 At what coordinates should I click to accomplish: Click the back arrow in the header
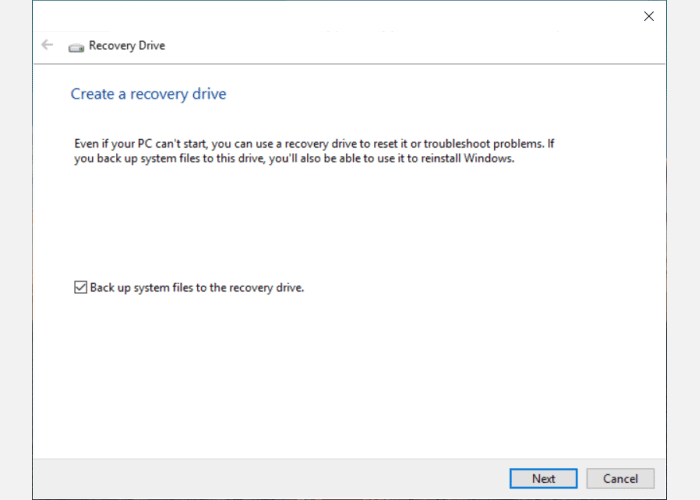[47, 45]
